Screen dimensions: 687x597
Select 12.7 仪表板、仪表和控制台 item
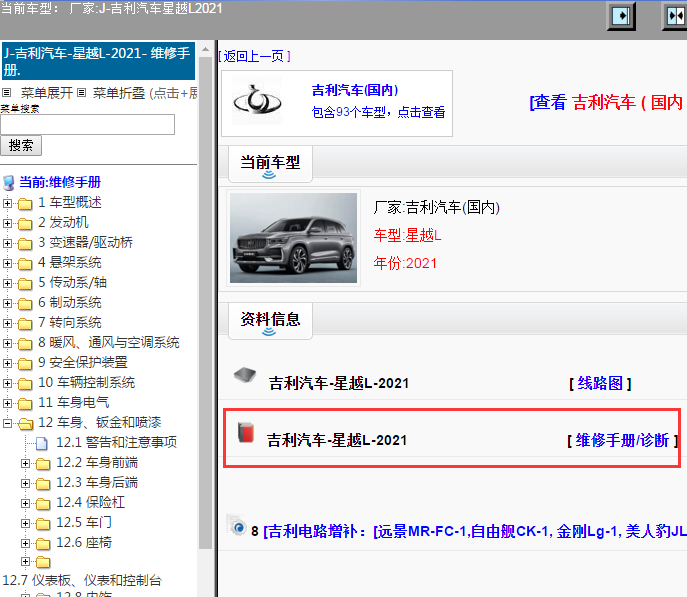(82, 580)
